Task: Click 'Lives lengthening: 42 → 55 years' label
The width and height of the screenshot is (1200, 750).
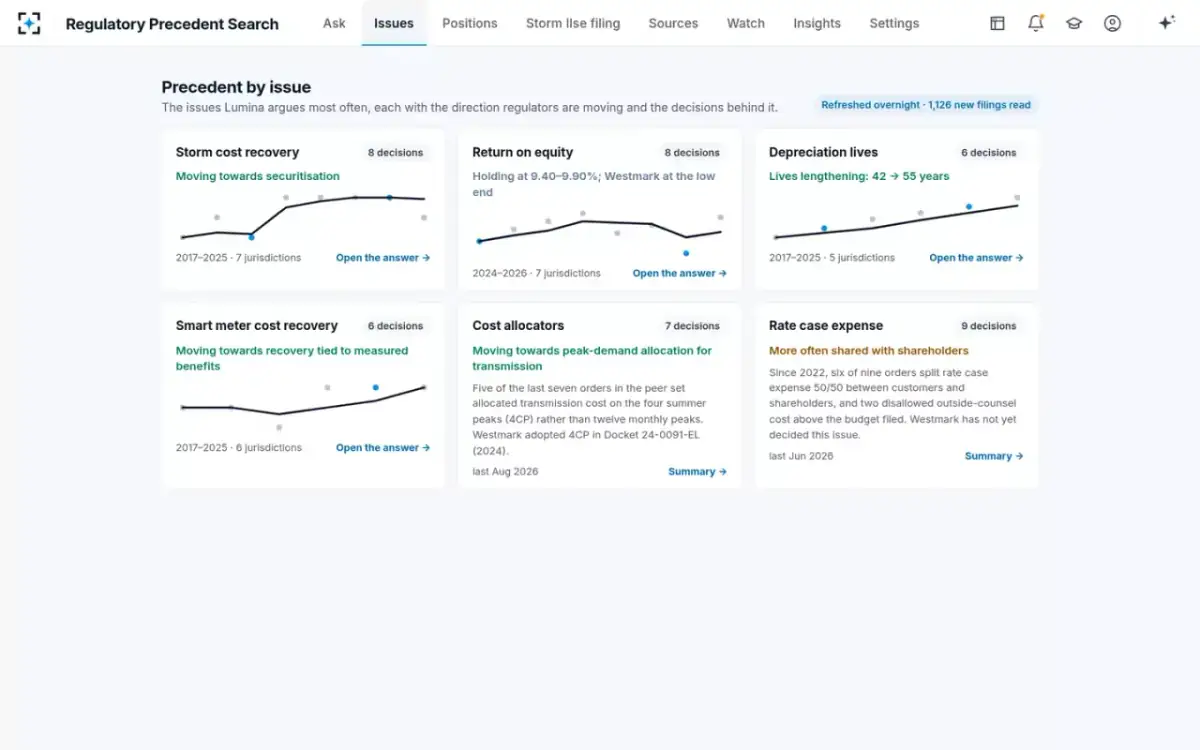Action: tap(859, 176)
